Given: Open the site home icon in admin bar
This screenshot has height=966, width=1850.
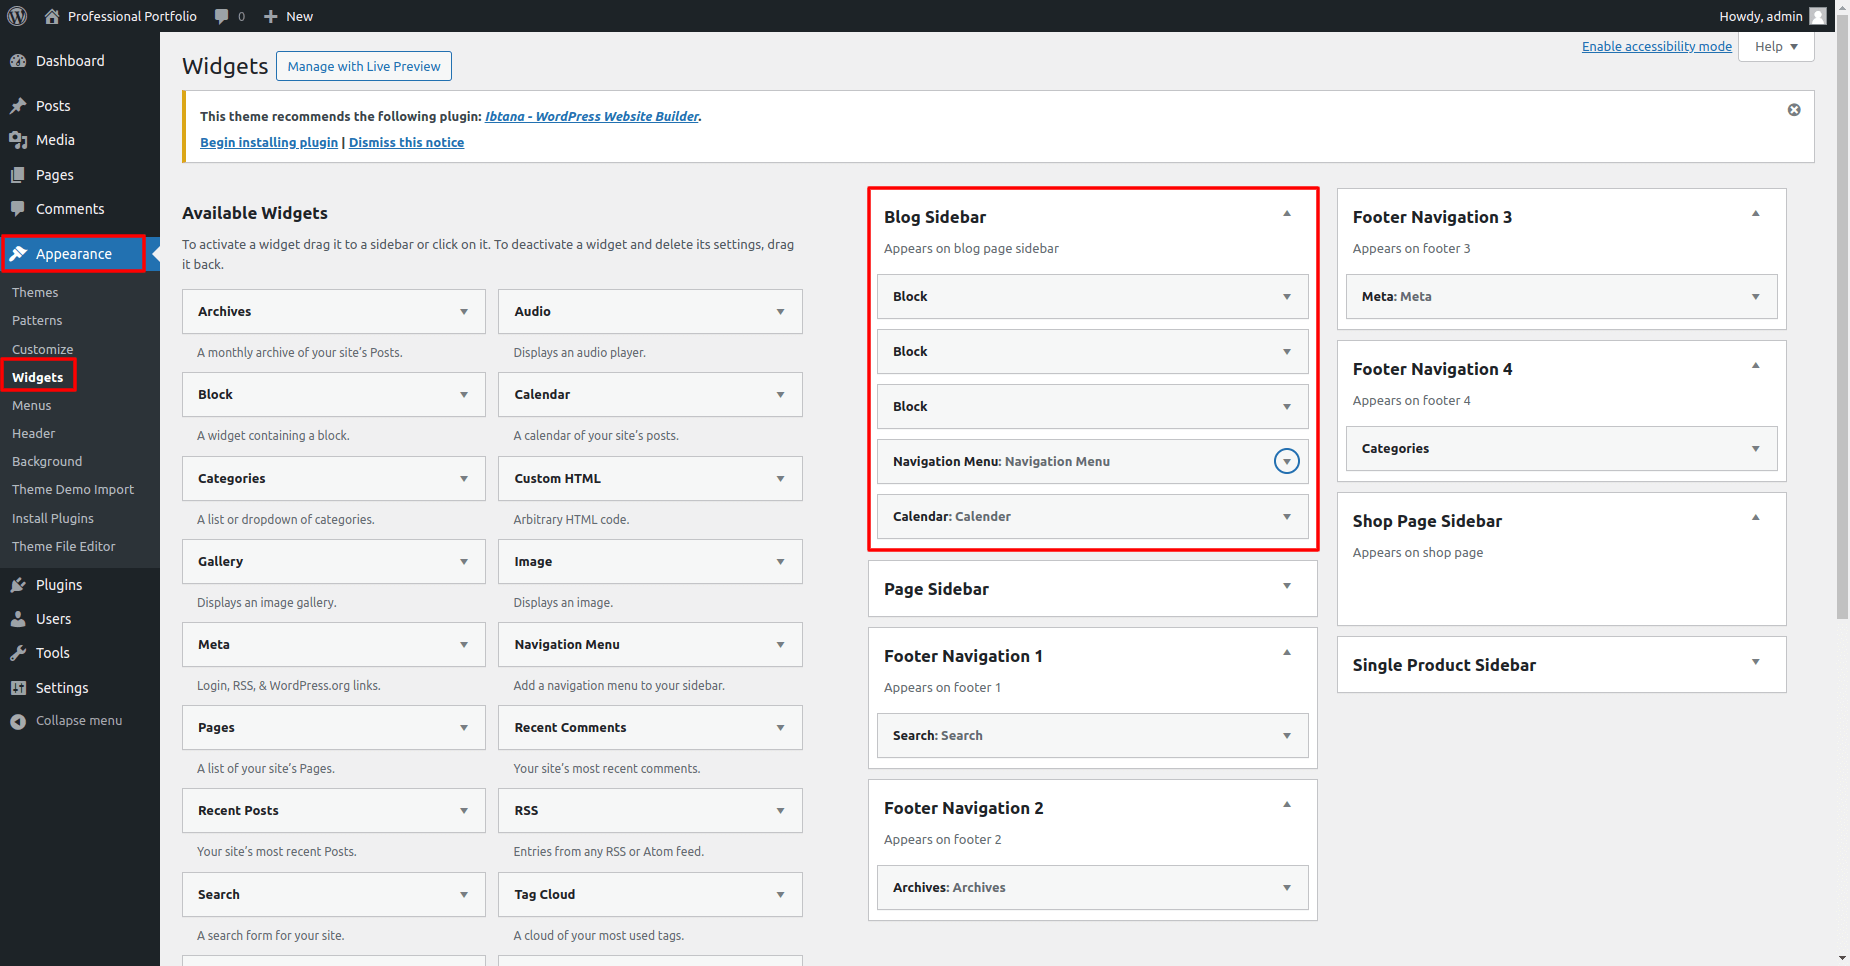Looking at the screenshot, I should [52, 16].
